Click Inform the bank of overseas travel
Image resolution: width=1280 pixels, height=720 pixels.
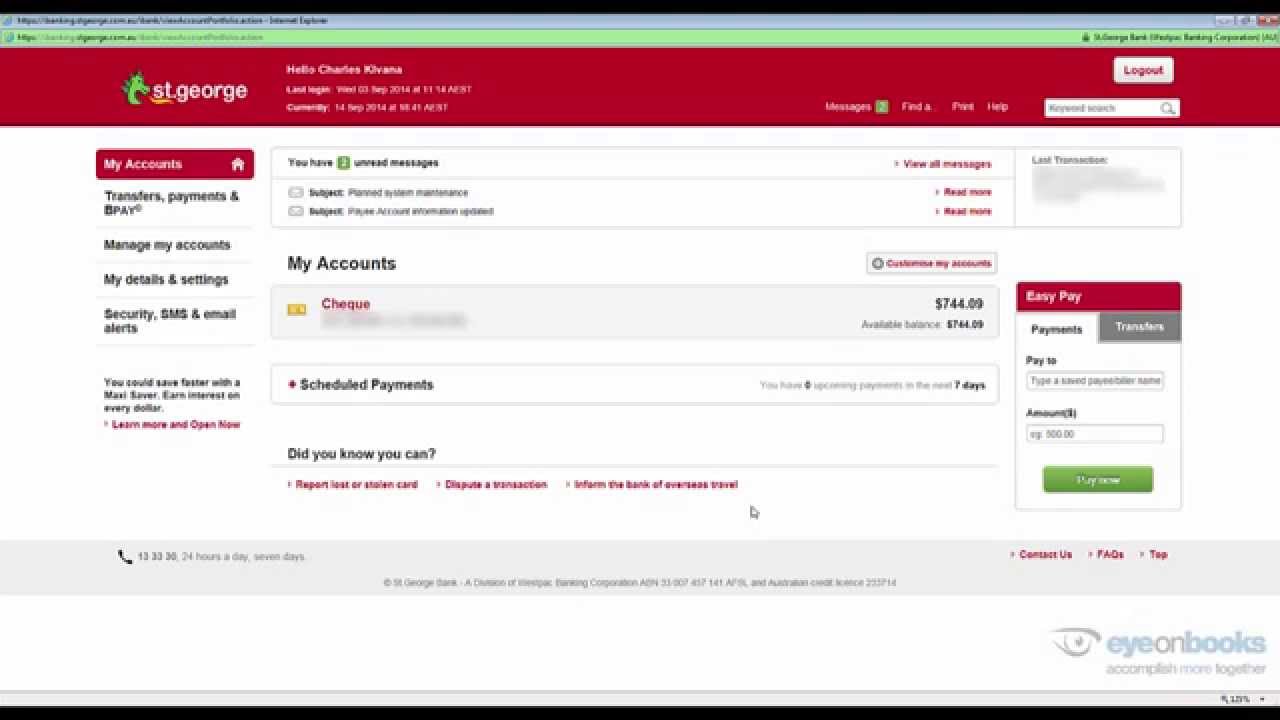656,485
